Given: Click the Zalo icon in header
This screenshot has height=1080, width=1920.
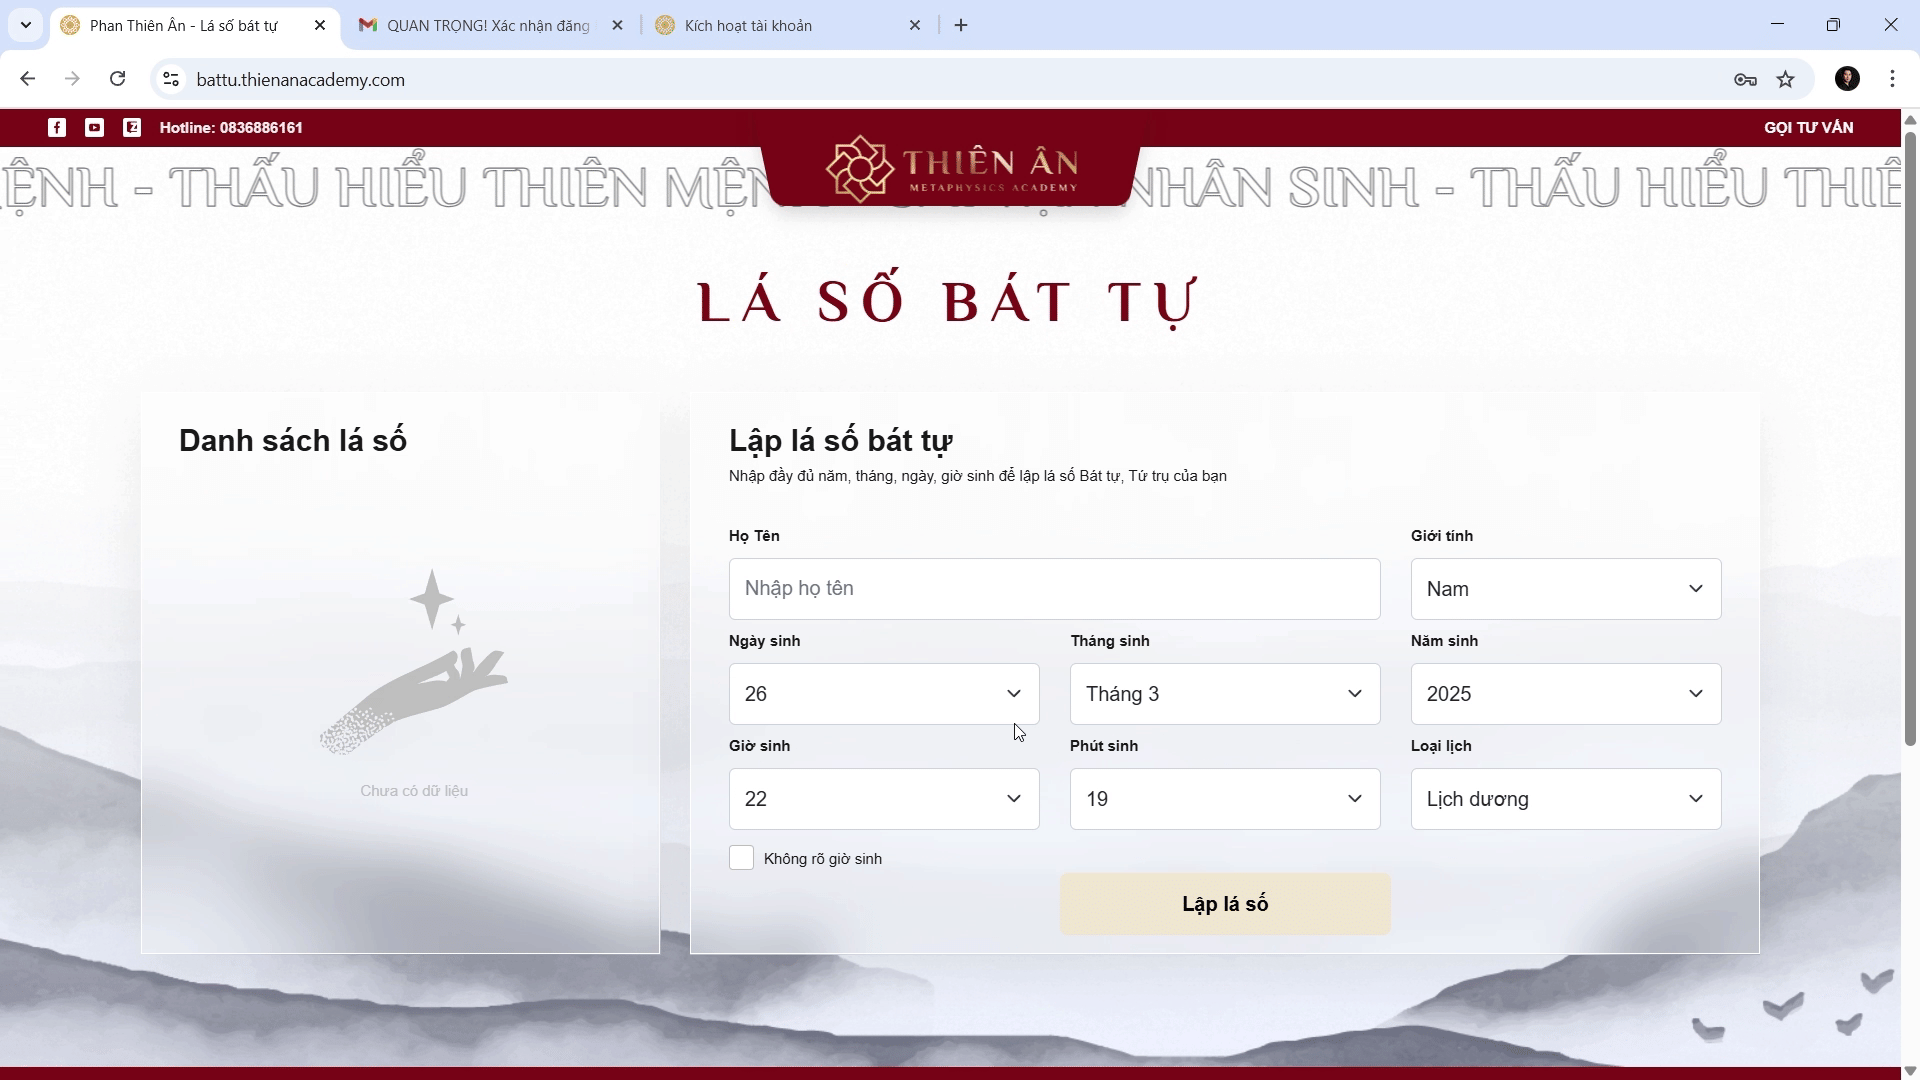Looking at the screenshot, I should [x=132, y=127].
